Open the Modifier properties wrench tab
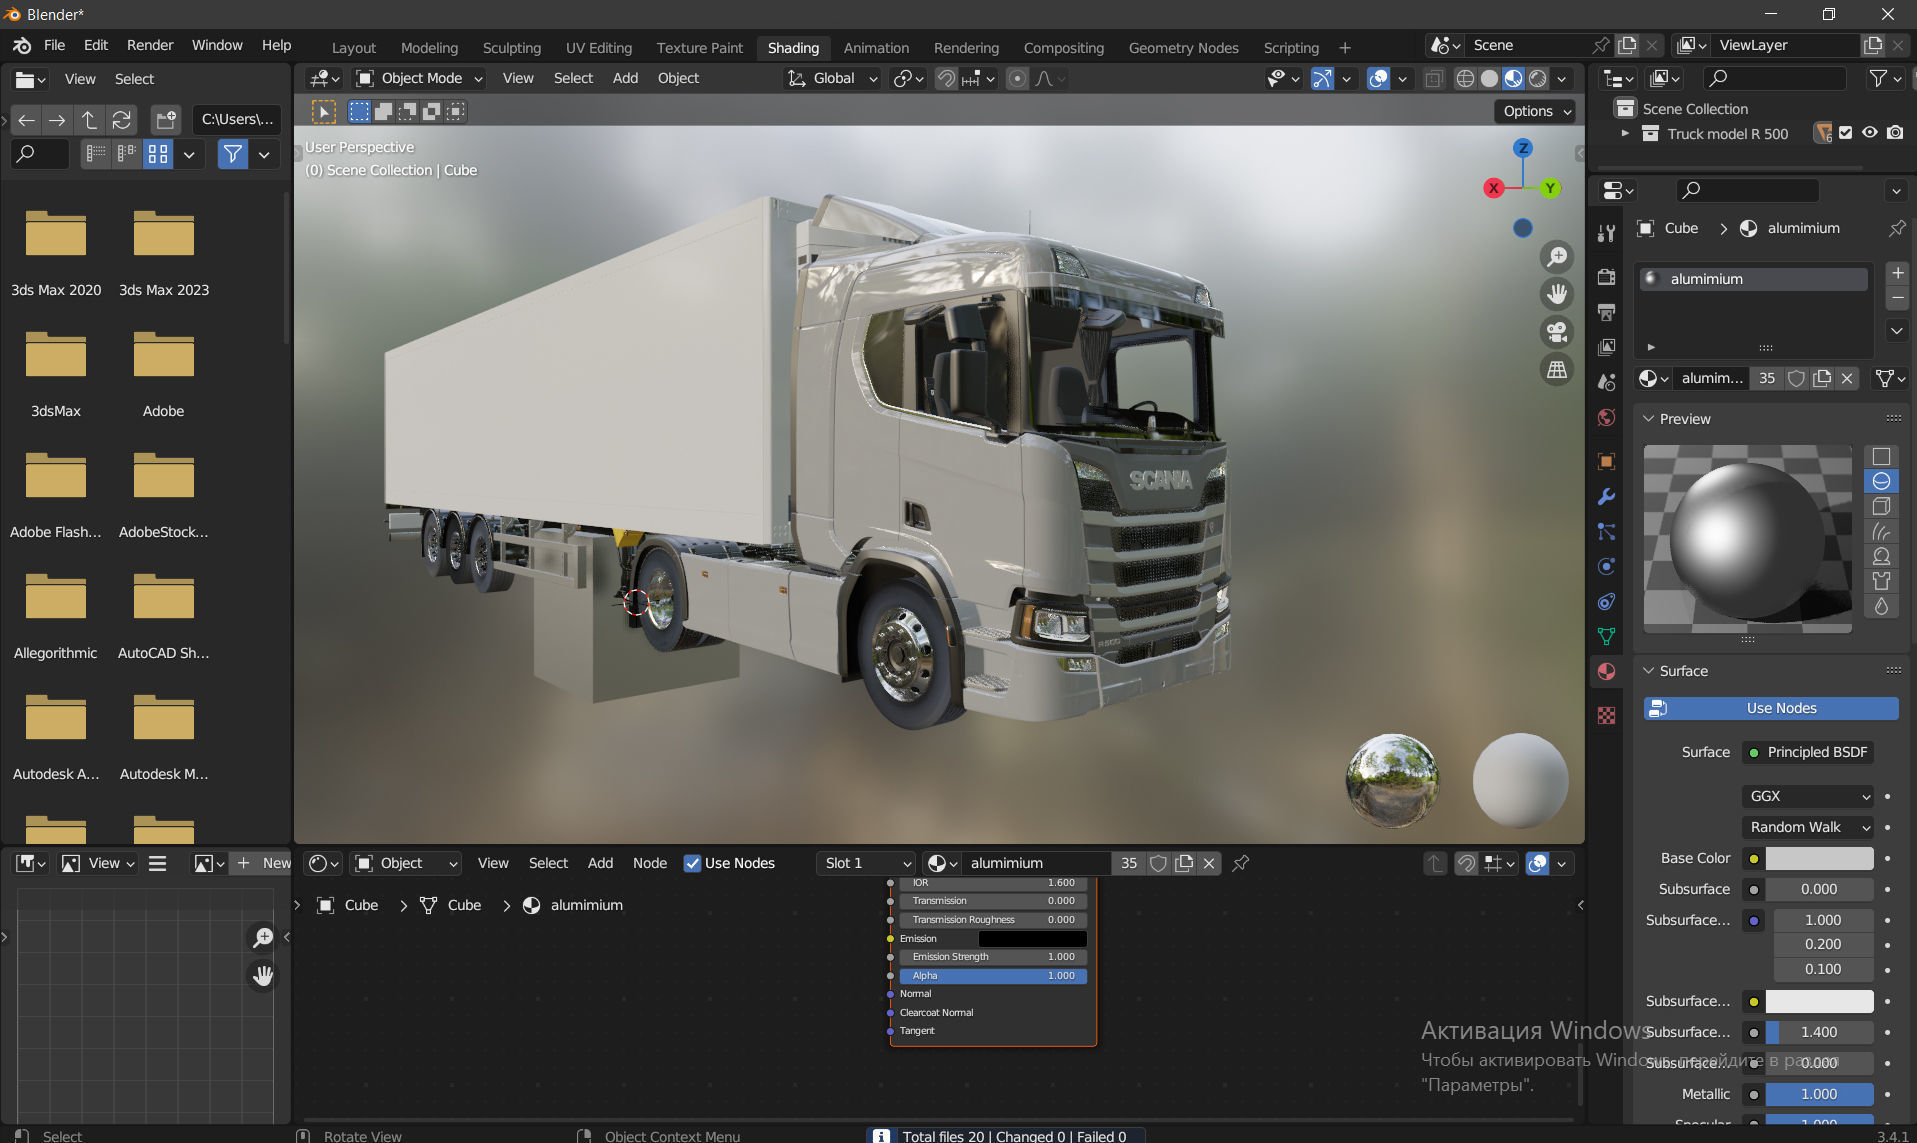 point(1606,496)
